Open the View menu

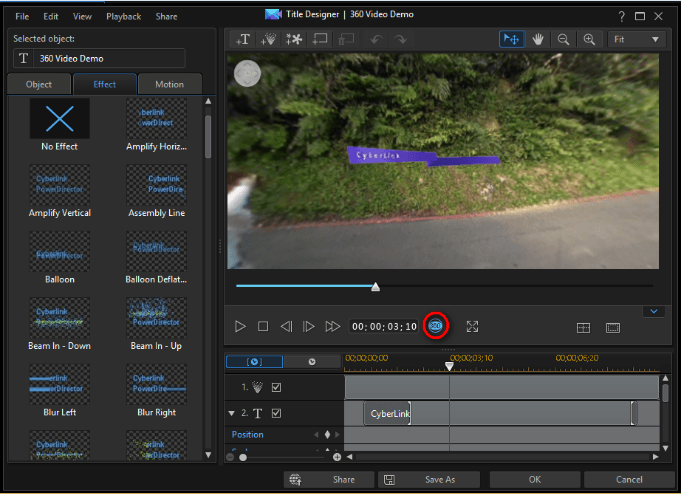point(82,17)
